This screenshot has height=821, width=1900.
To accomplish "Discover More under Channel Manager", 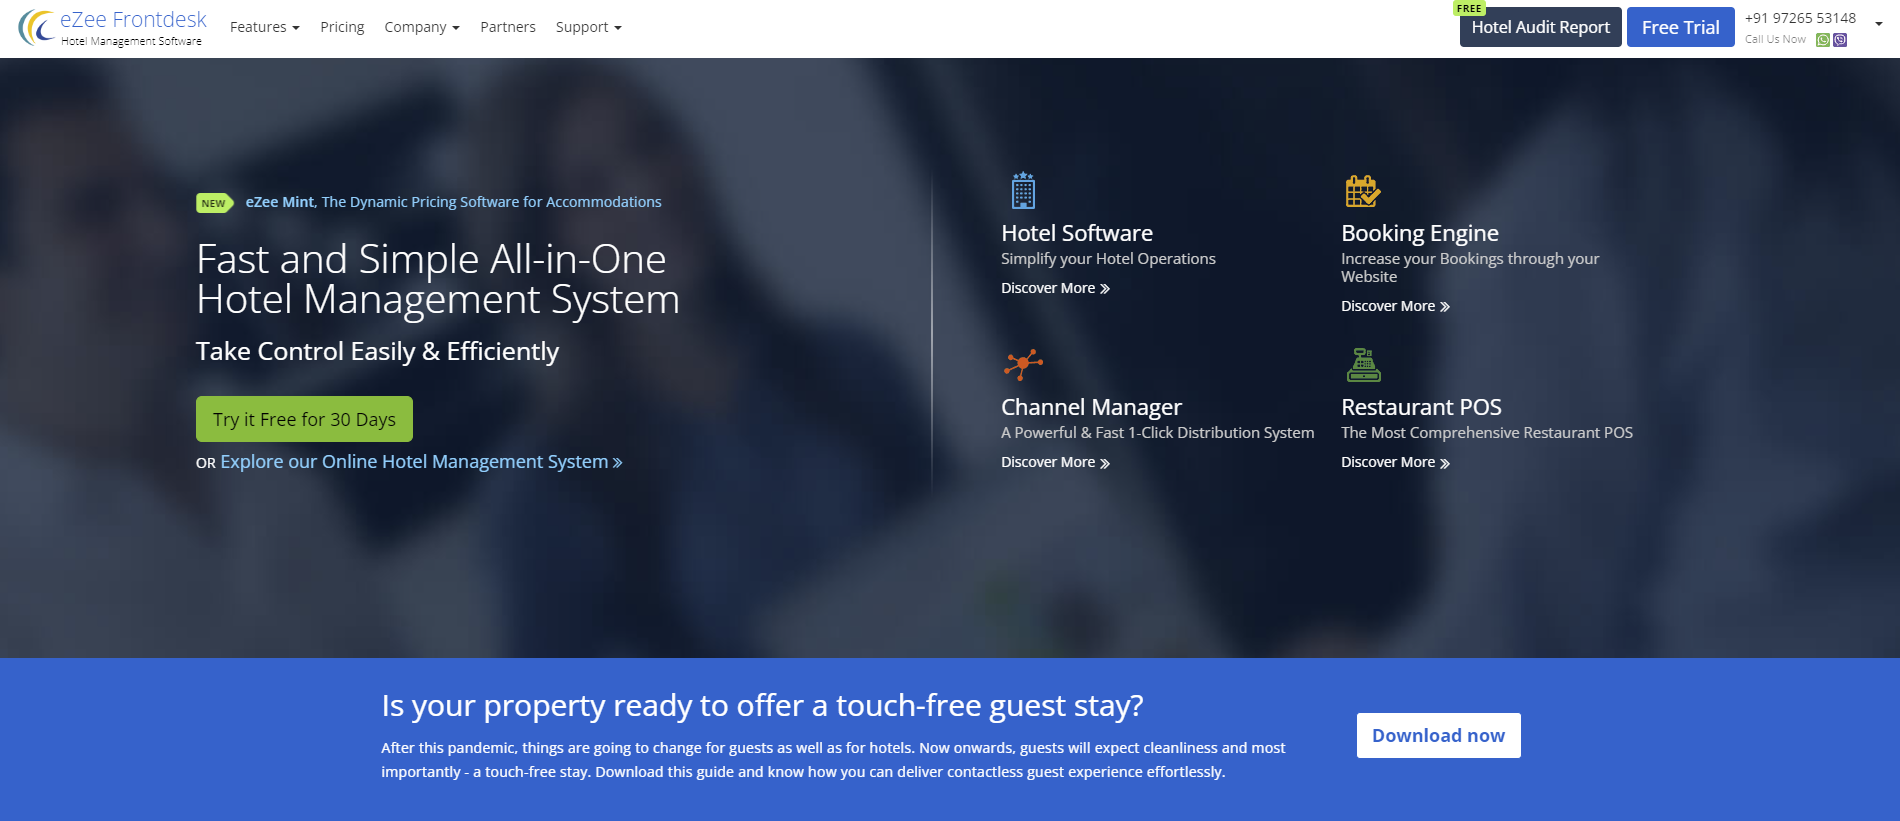I will [1055, 462].
